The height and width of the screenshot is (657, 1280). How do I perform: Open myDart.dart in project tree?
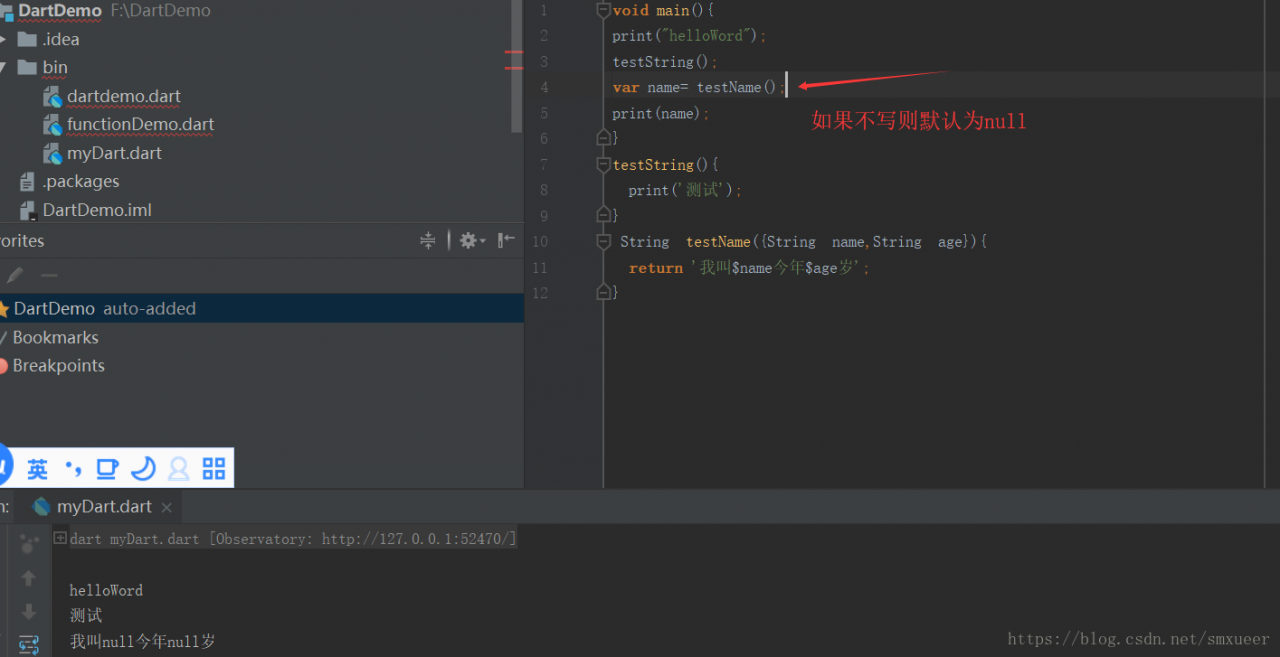[x=115, y=154]
